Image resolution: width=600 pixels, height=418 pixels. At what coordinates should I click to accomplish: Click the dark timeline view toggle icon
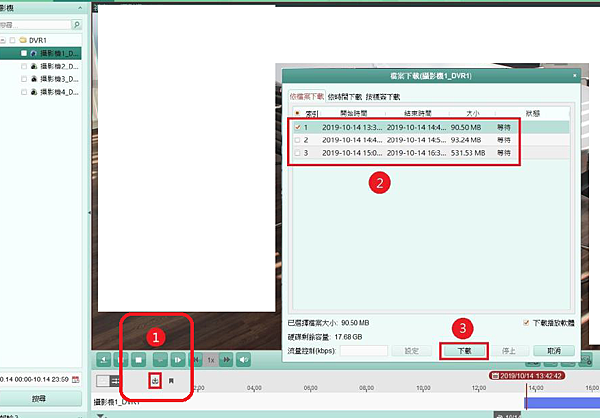tap(115, 381)
